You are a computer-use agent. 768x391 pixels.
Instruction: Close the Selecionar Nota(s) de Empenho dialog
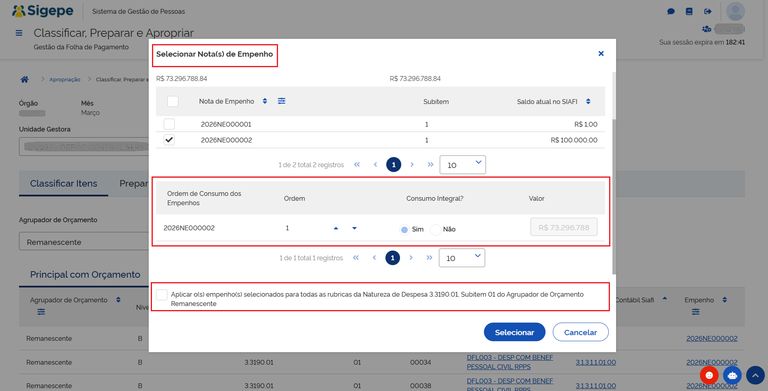[601, 53]
